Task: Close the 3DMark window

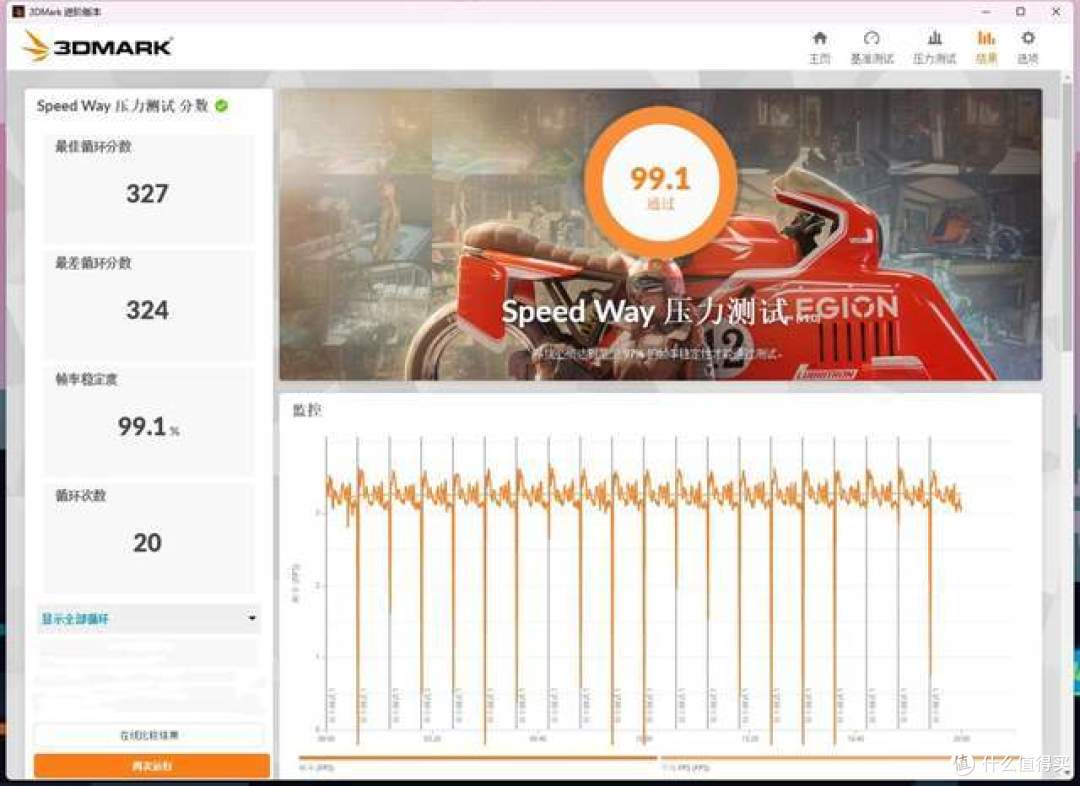Action: pos(1056,12)
